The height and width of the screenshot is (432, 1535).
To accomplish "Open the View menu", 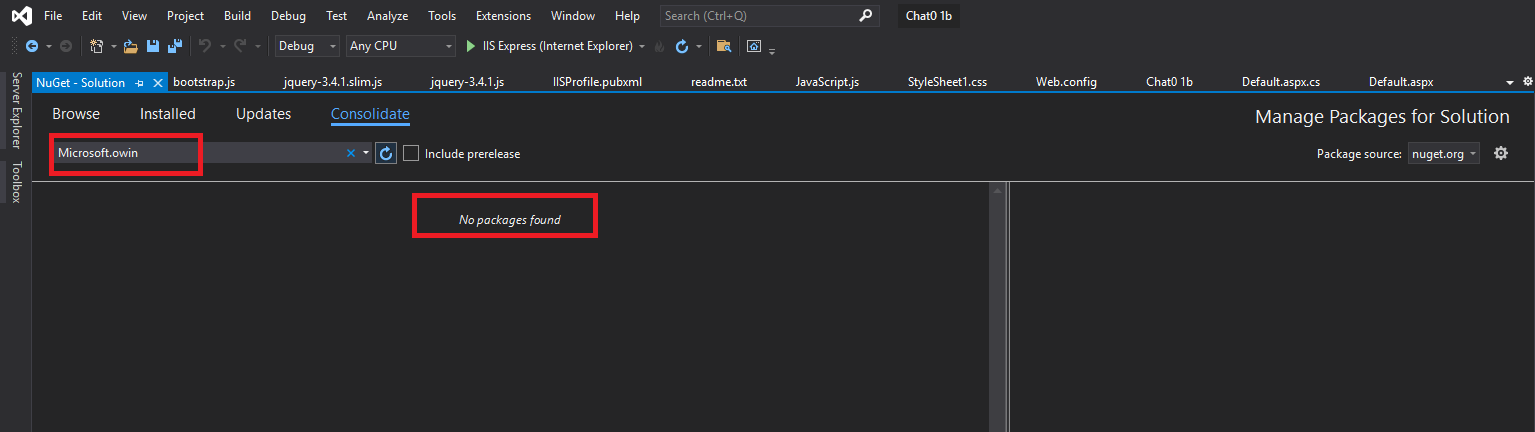I will [x=134, y=16].
